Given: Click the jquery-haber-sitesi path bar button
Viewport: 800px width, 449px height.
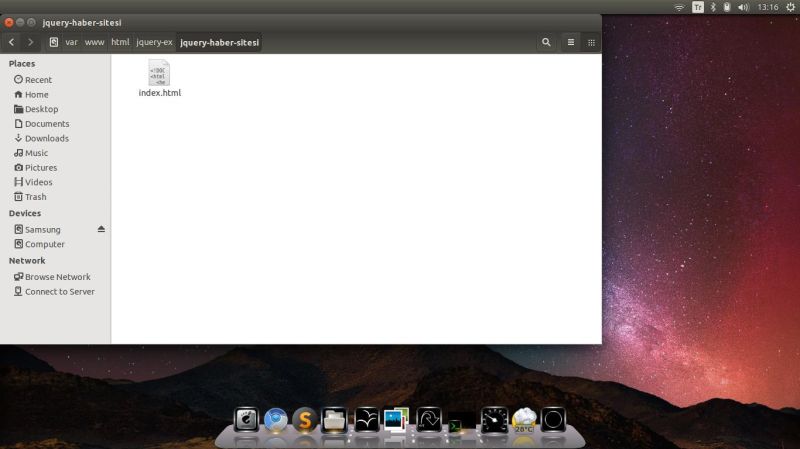Looking at the screenshot, I should [x=219, y=42].
